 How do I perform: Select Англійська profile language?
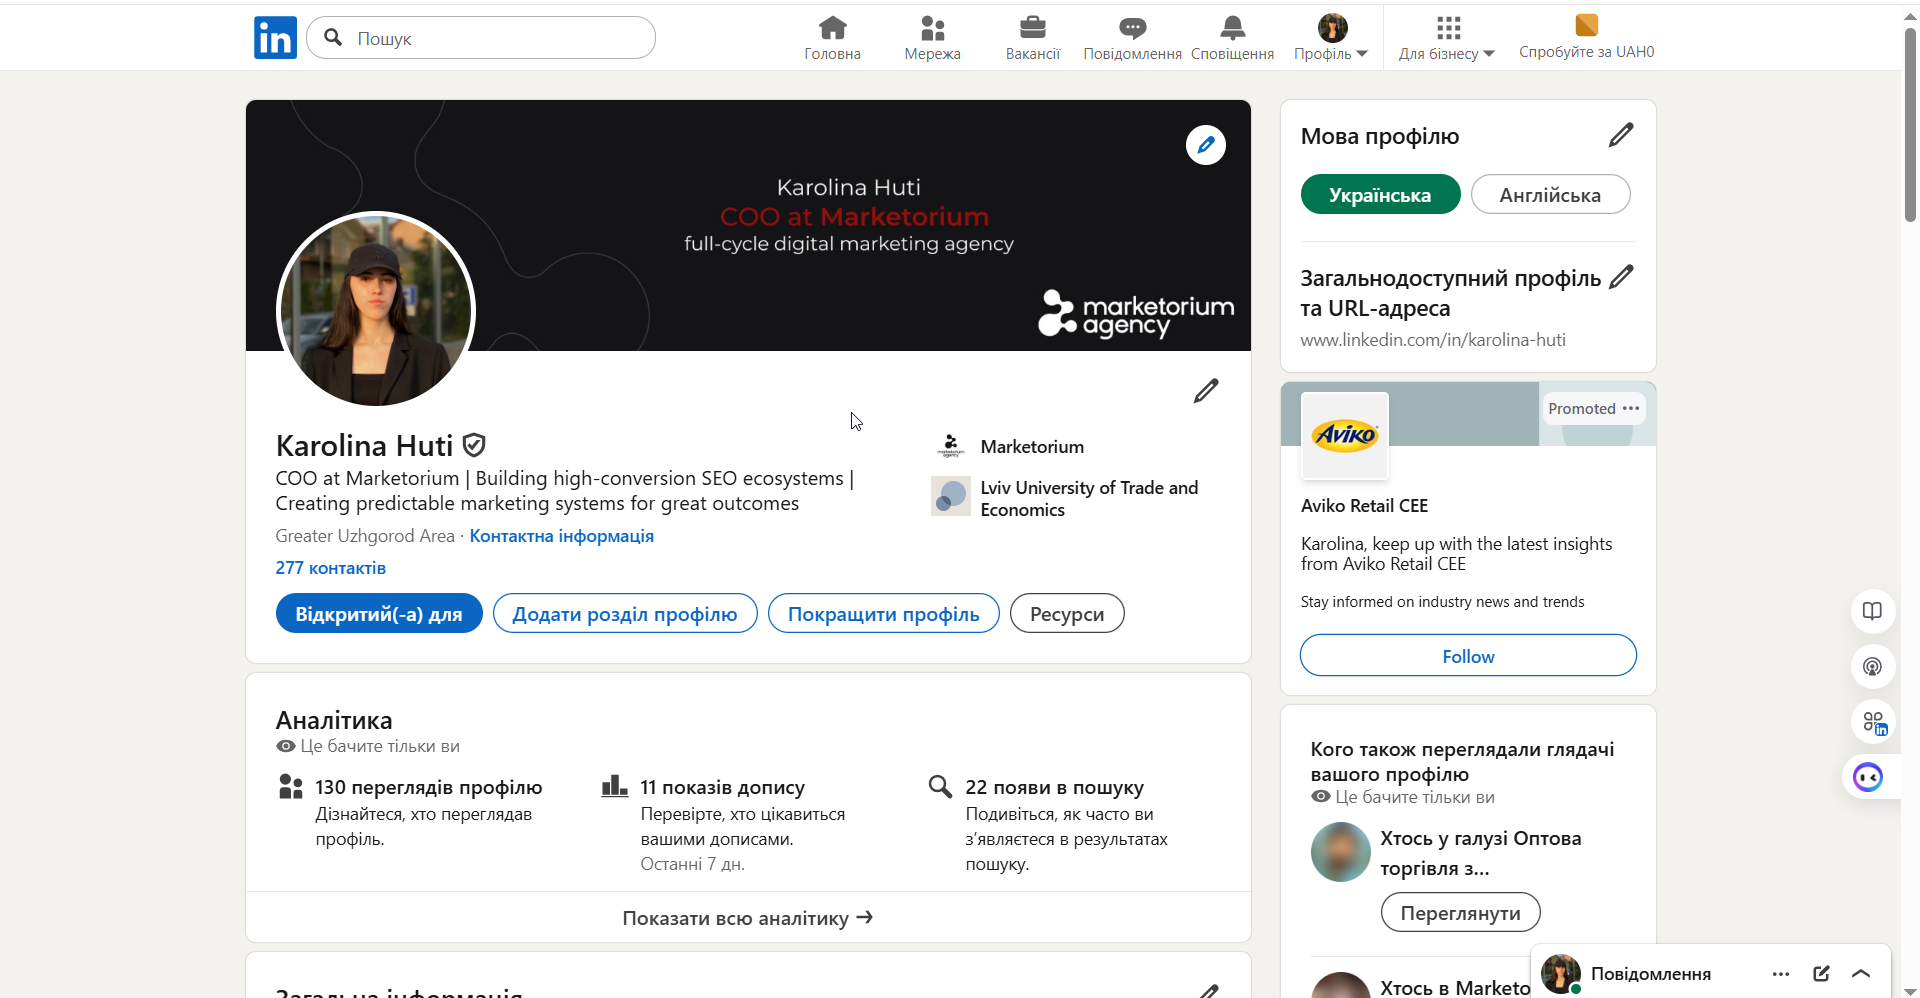pos(1550,195)
